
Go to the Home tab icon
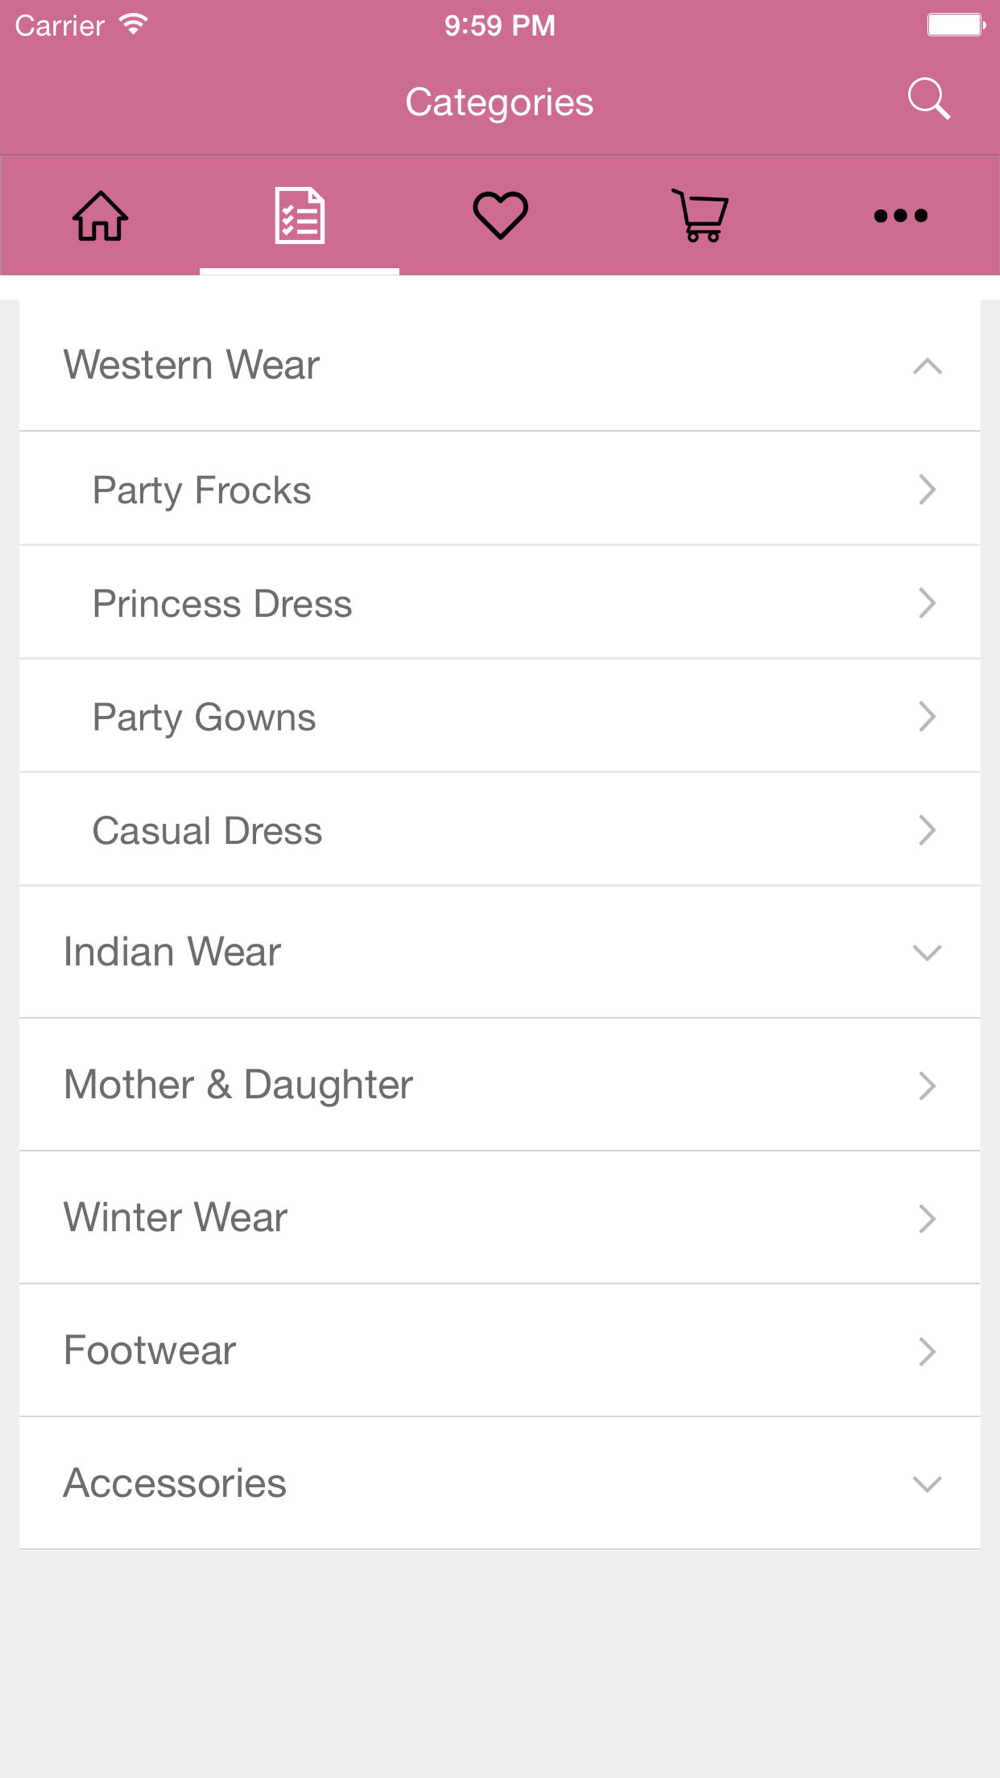click(100, 215)
